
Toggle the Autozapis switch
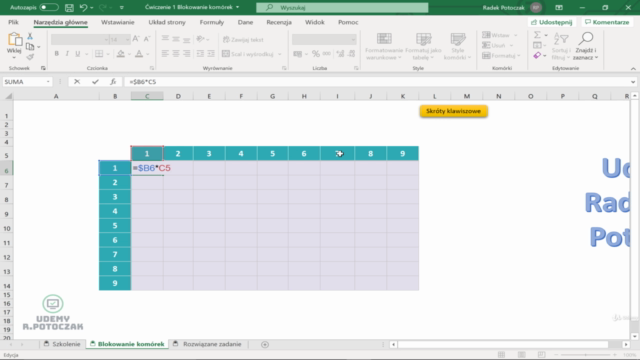point(49,7)
